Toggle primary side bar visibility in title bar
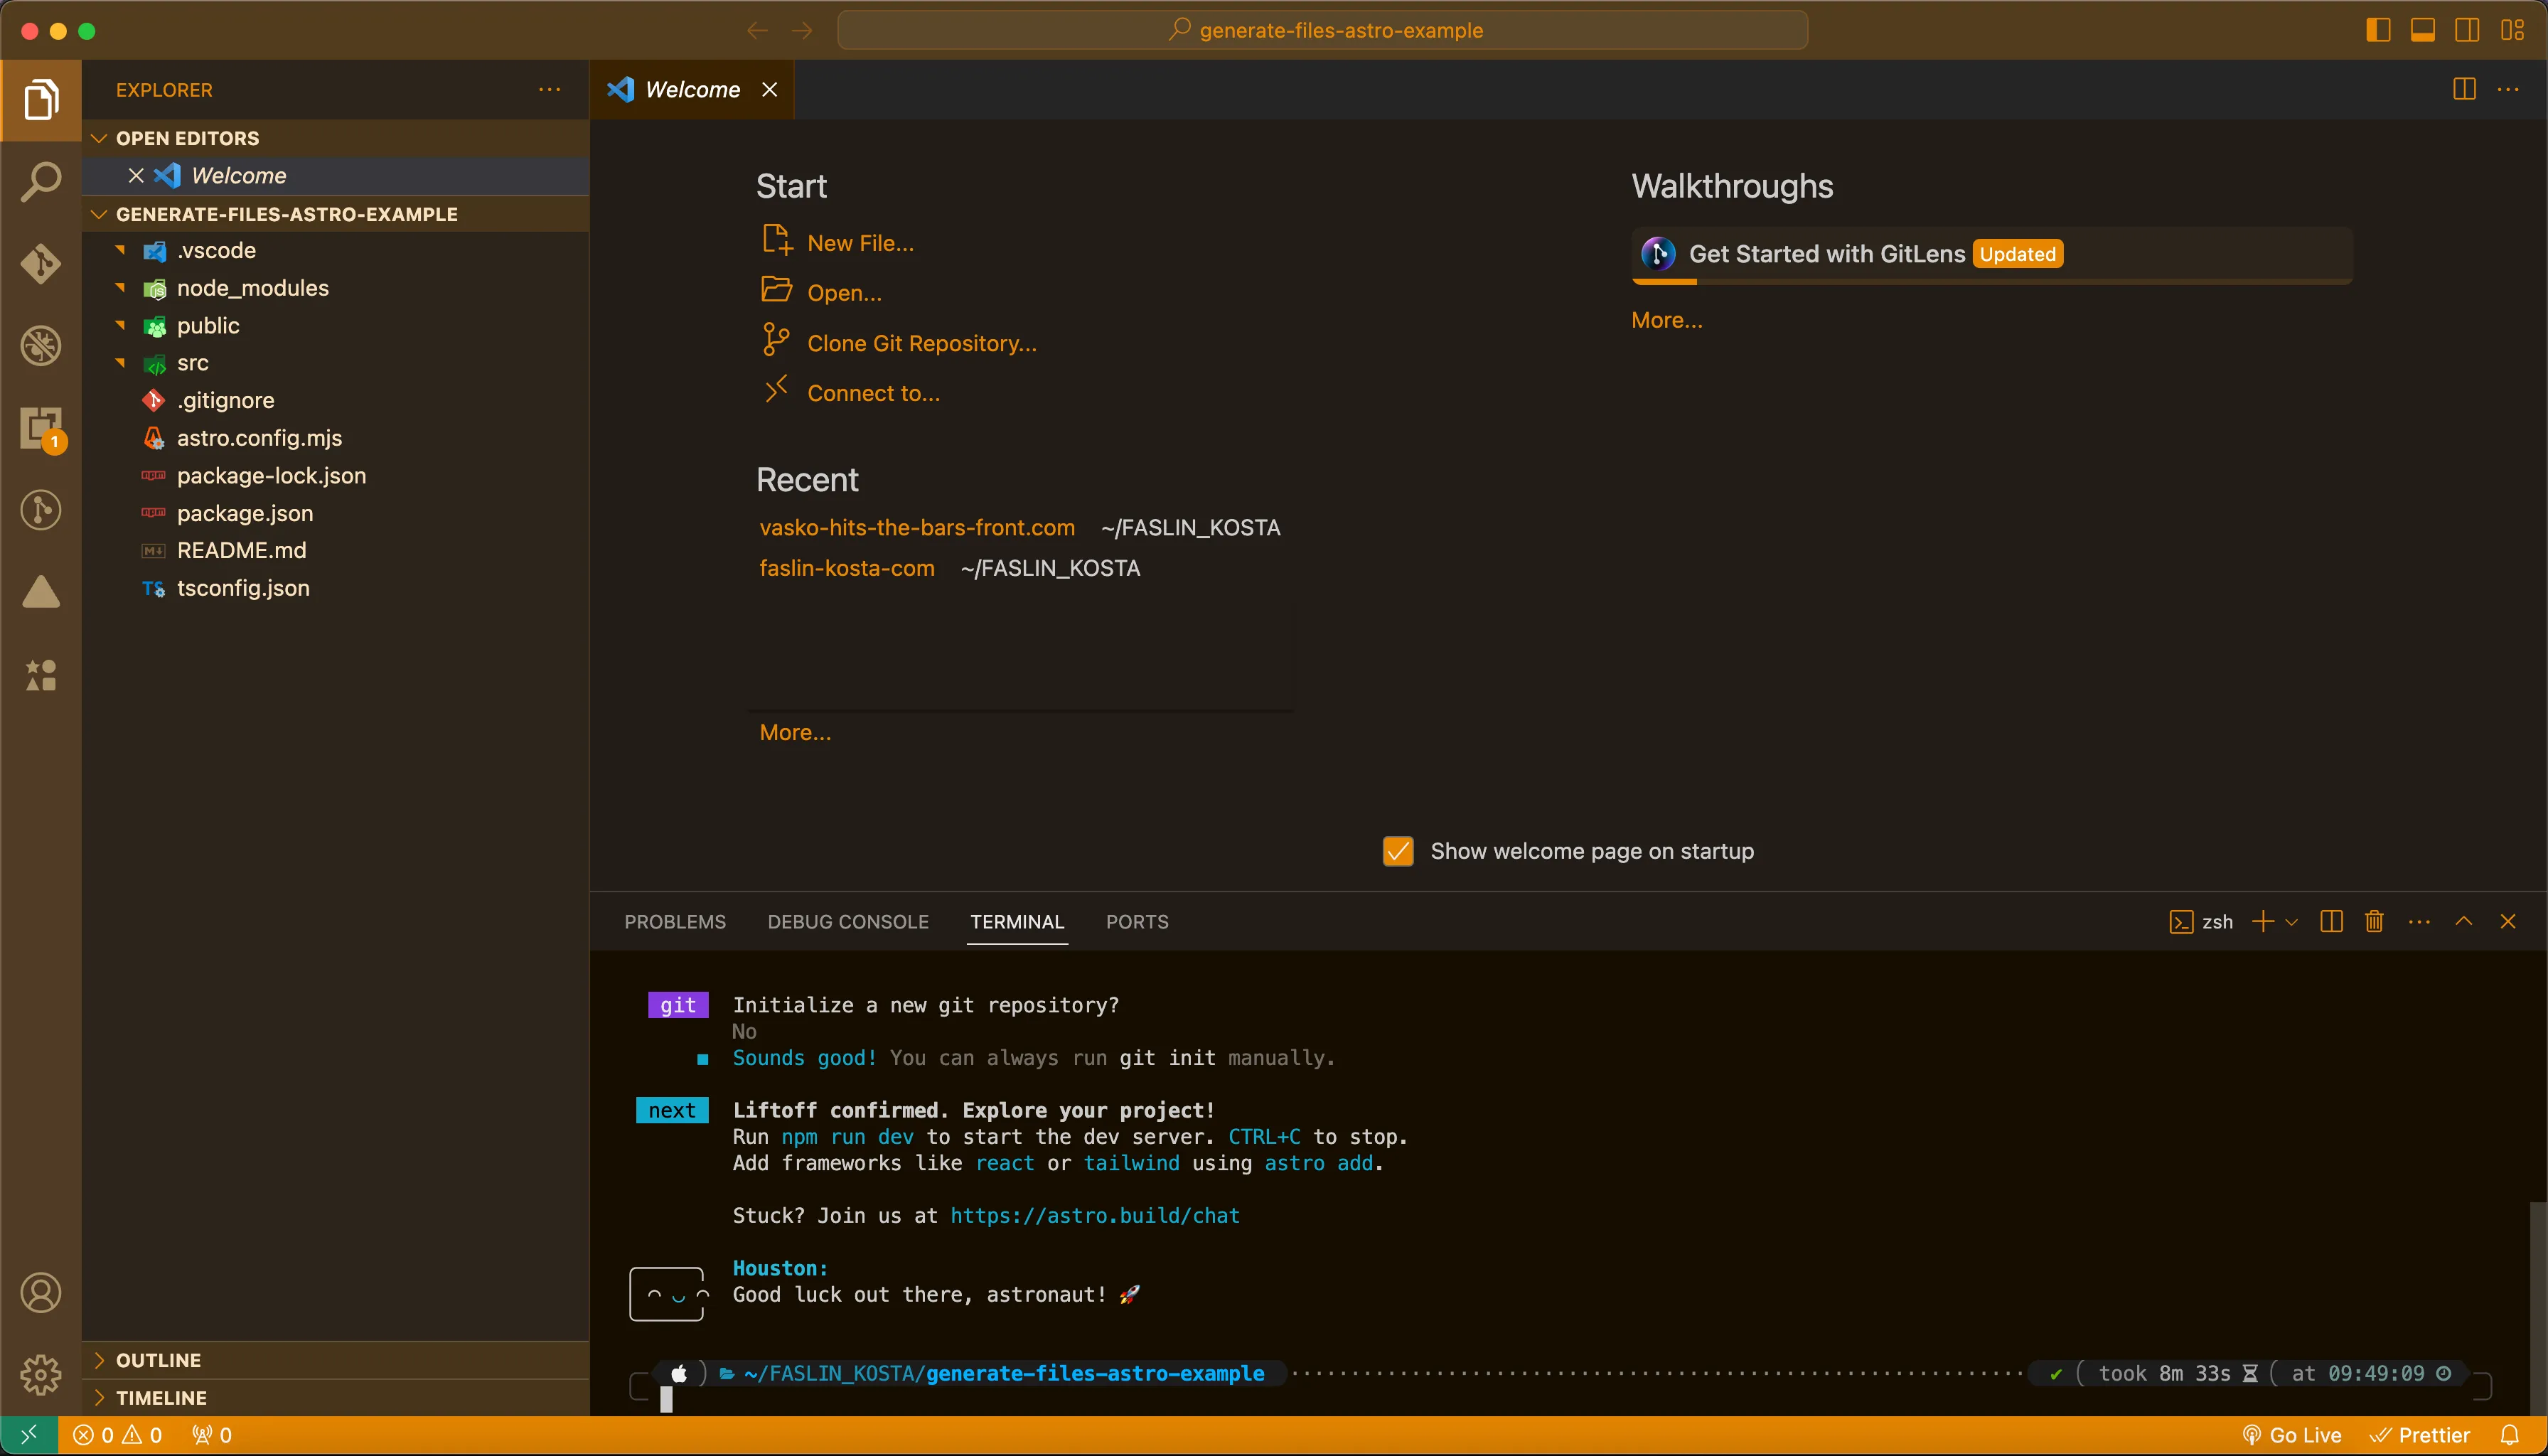This screenshot has height=1456, width=2548. [2379, 30]
